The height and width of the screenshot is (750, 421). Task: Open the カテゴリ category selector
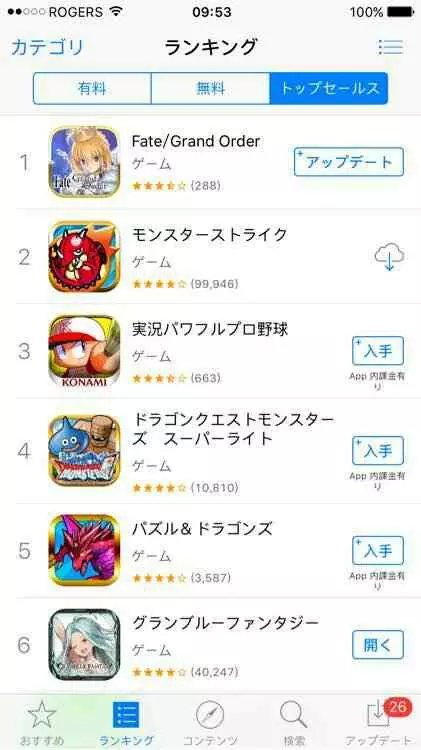click(47, 47)
